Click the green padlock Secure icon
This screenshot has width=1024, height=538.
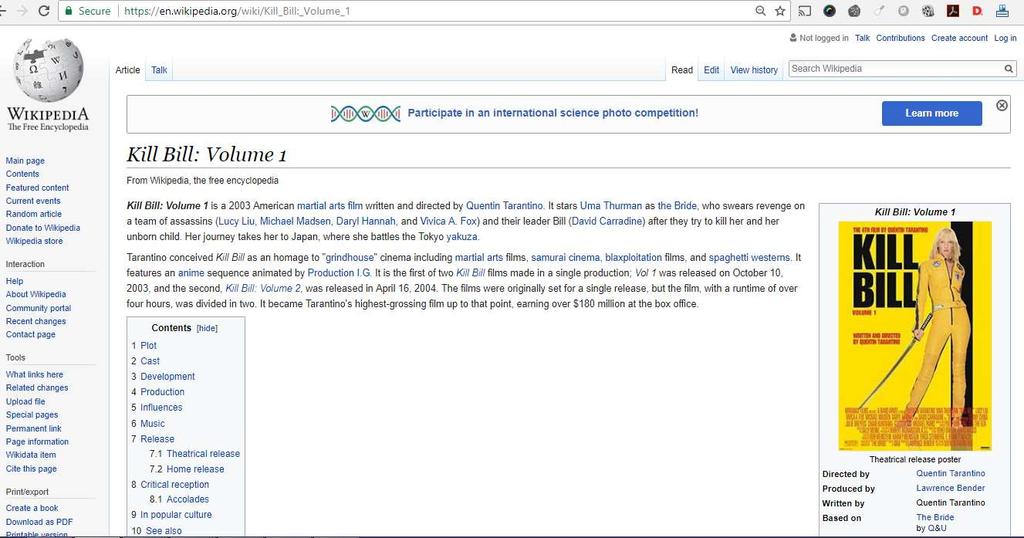click(x=69, y=10)
